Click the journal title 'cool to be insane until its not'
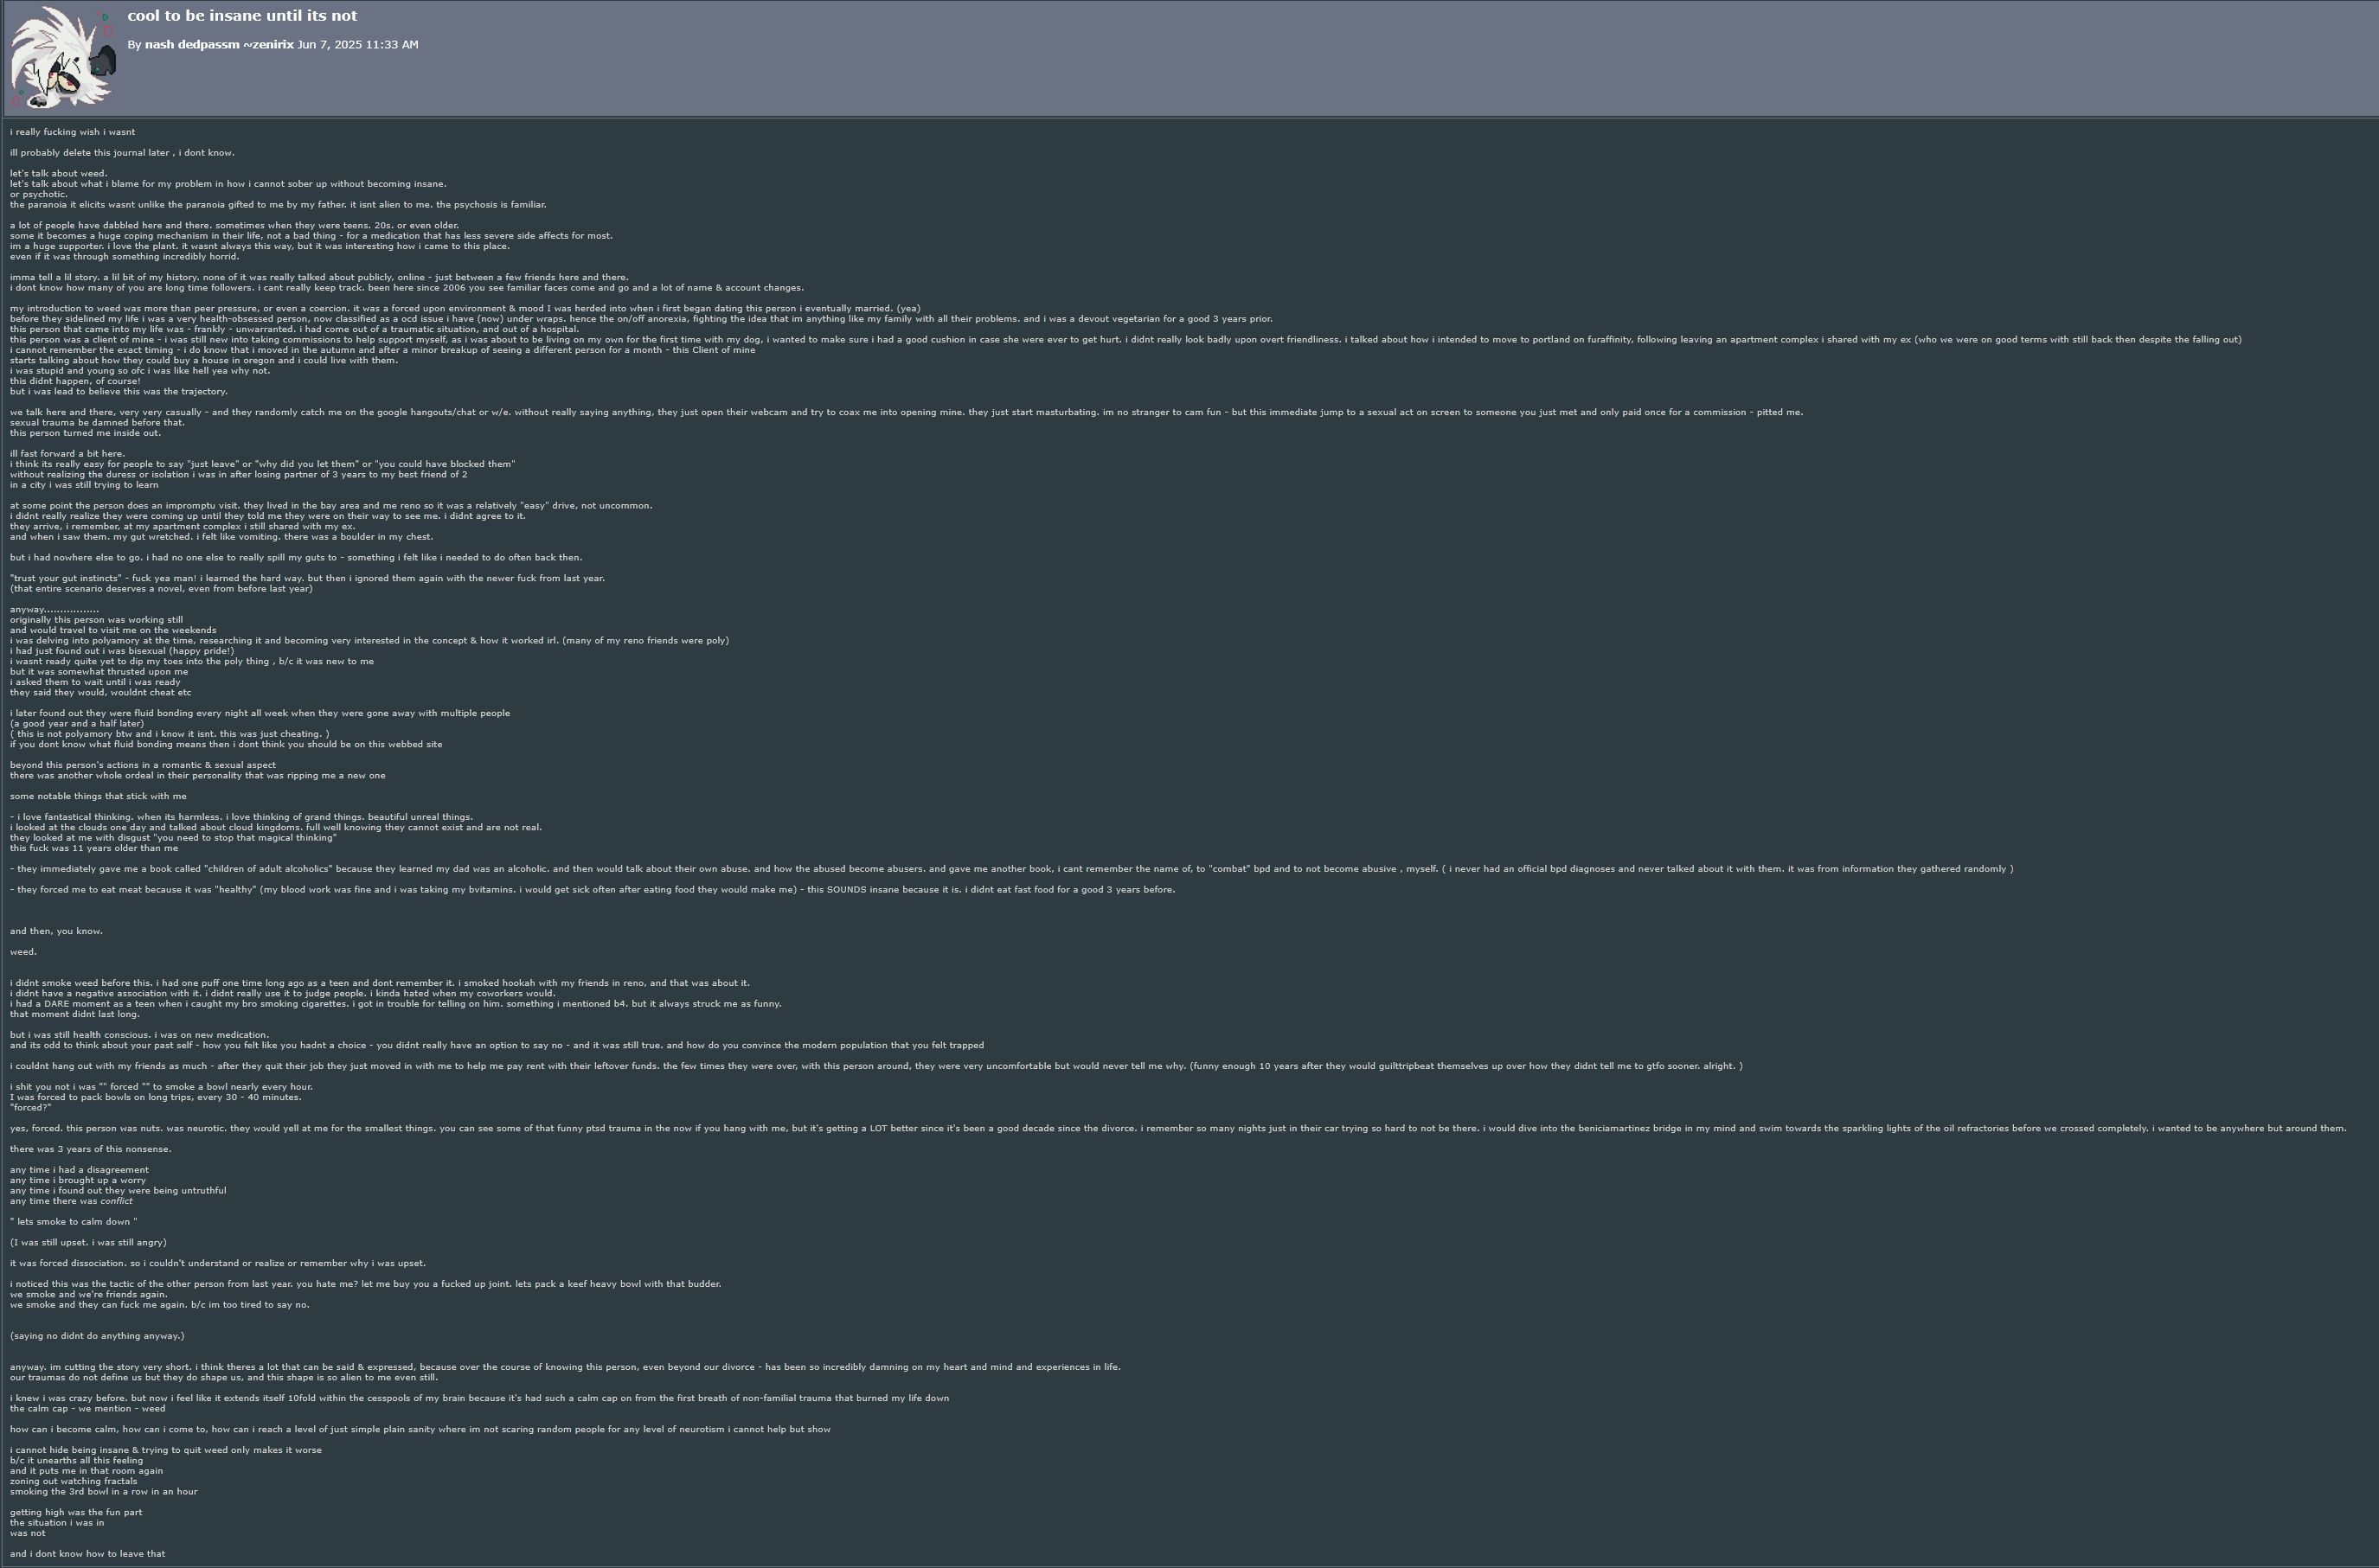2379x1568 pixels. (x=242, y=15)
